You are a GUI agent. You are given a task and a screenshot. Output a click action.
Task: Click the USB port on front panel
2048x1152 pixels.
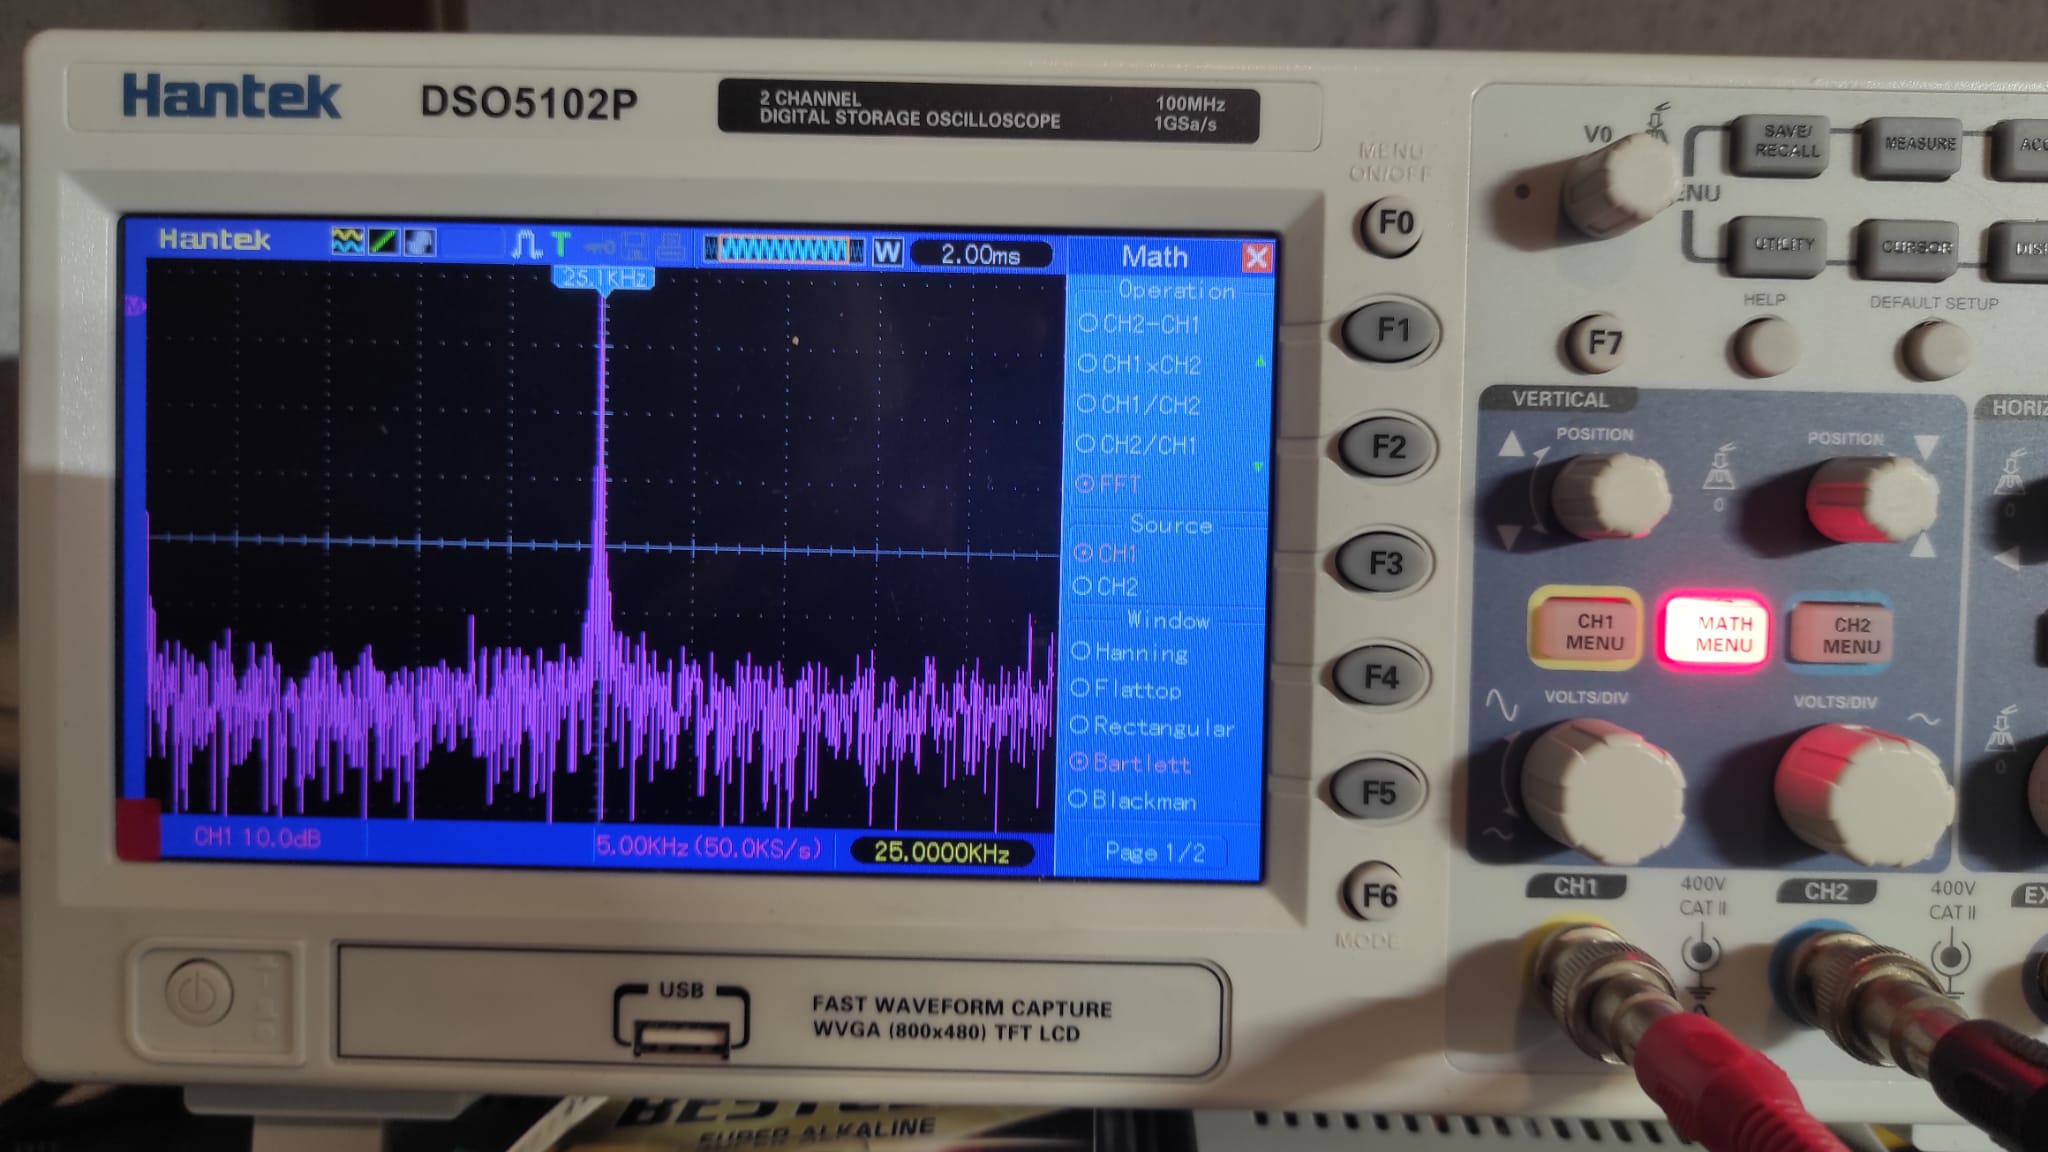[x=683, y=1040]
